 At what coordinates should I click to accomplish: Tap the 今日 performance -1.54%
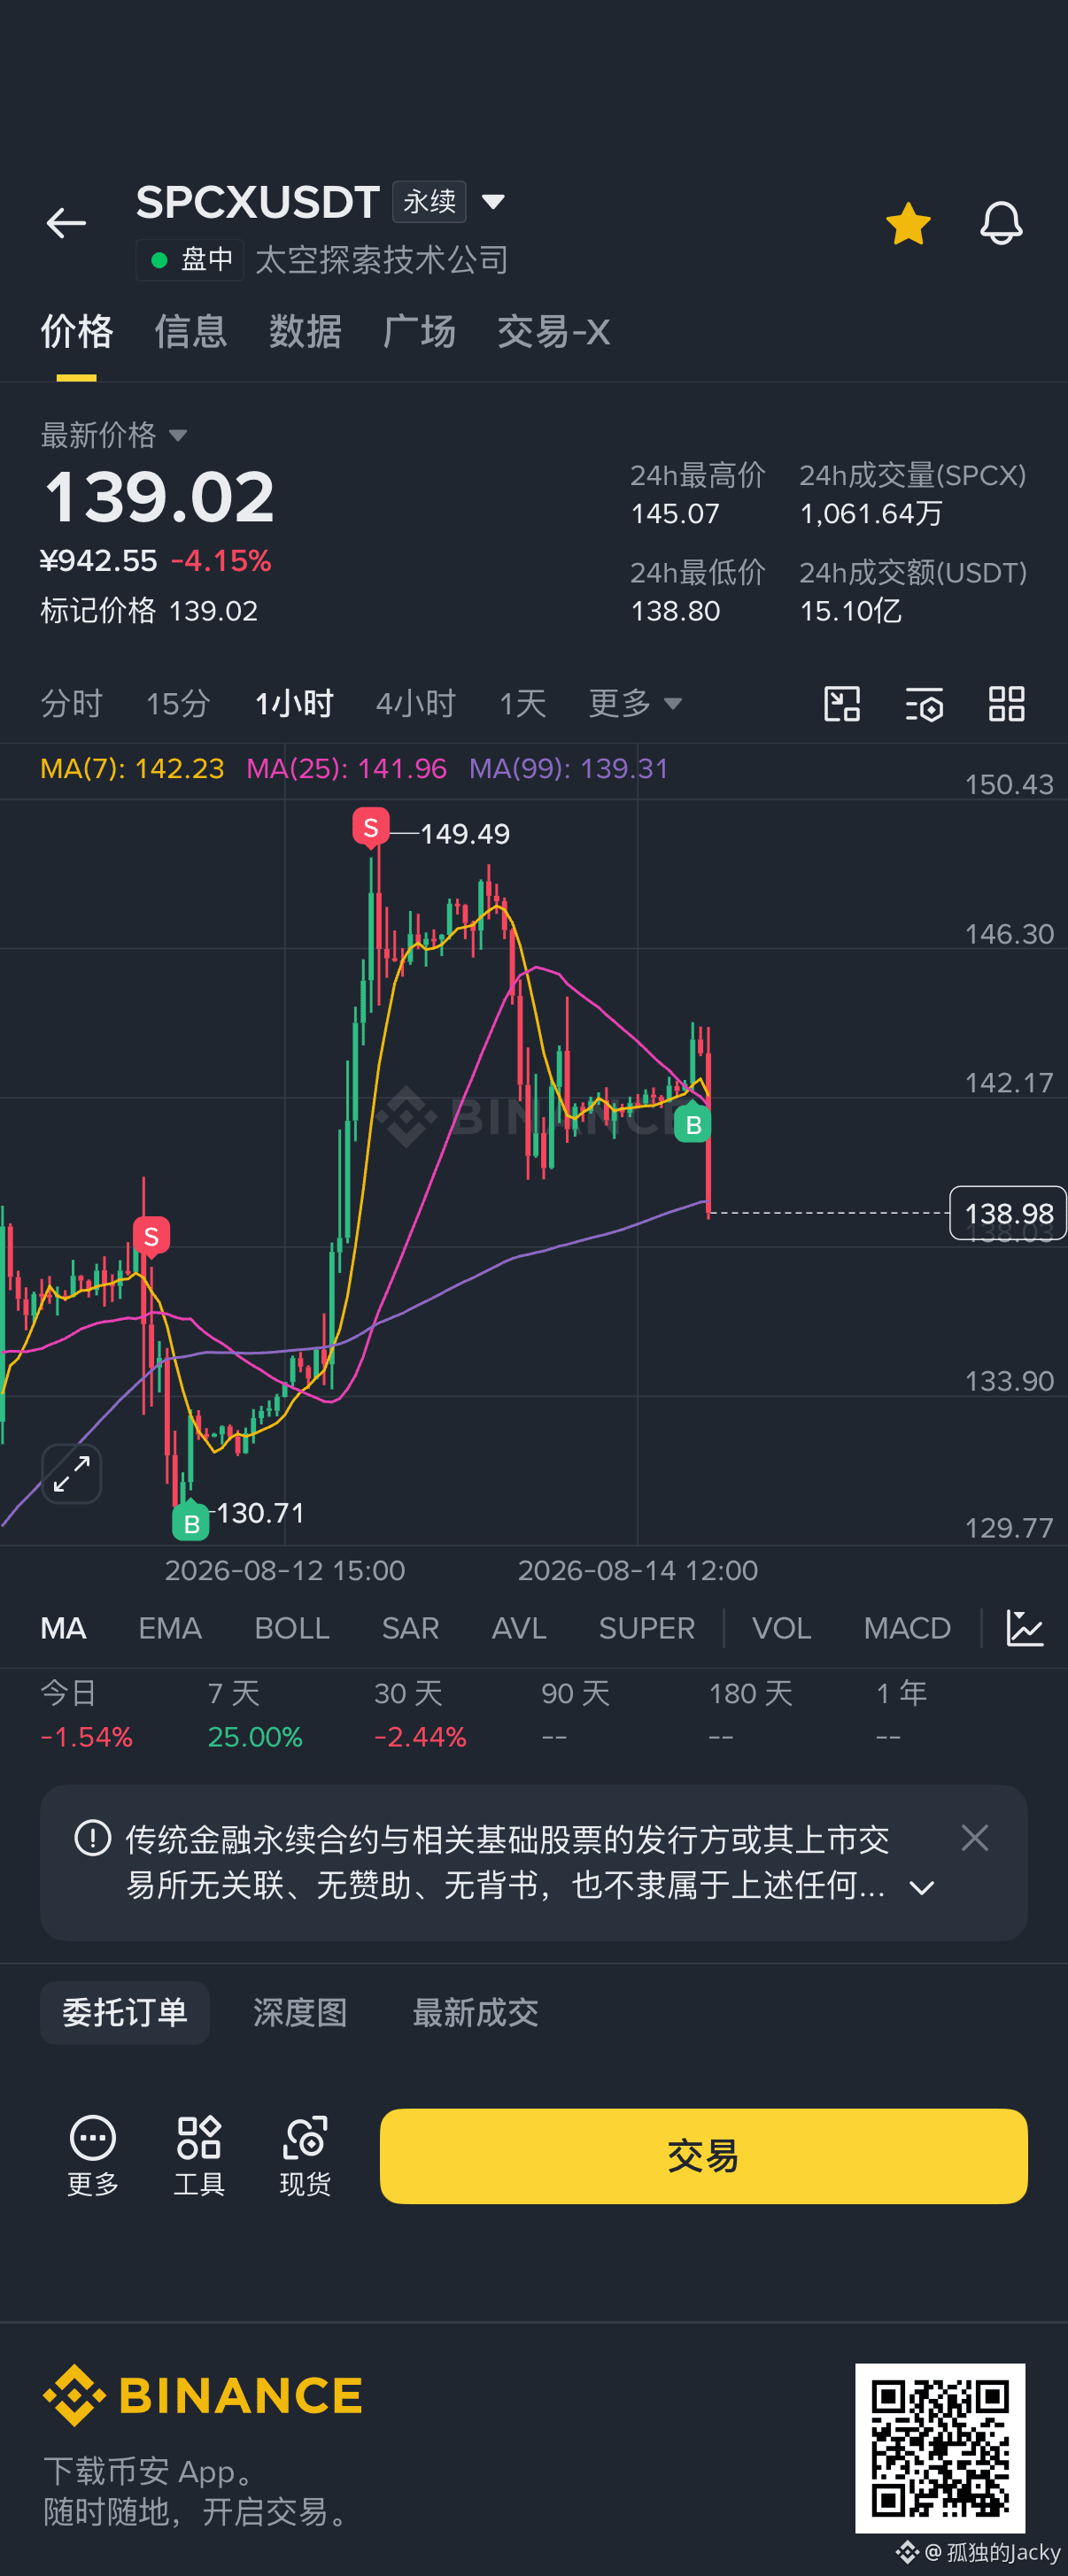click(86, 1714)
